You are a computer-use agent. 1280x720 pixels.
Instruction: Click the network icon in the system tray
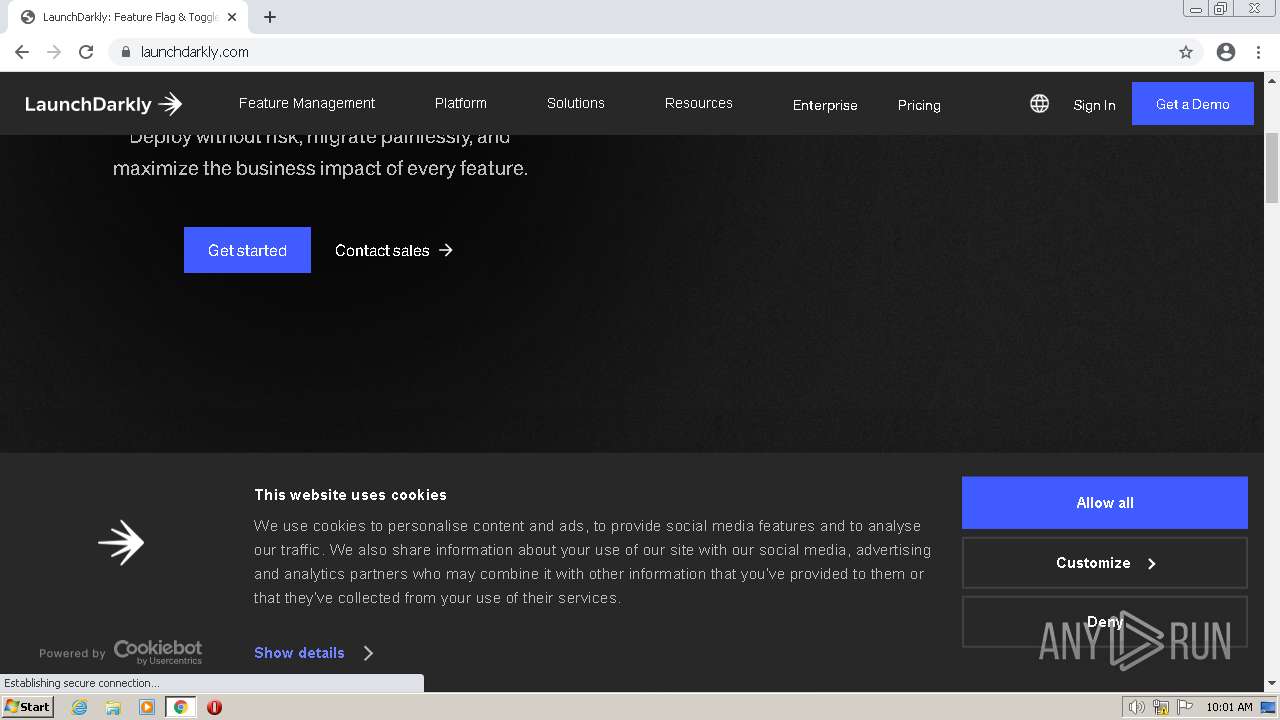(x=1161, y=707)
